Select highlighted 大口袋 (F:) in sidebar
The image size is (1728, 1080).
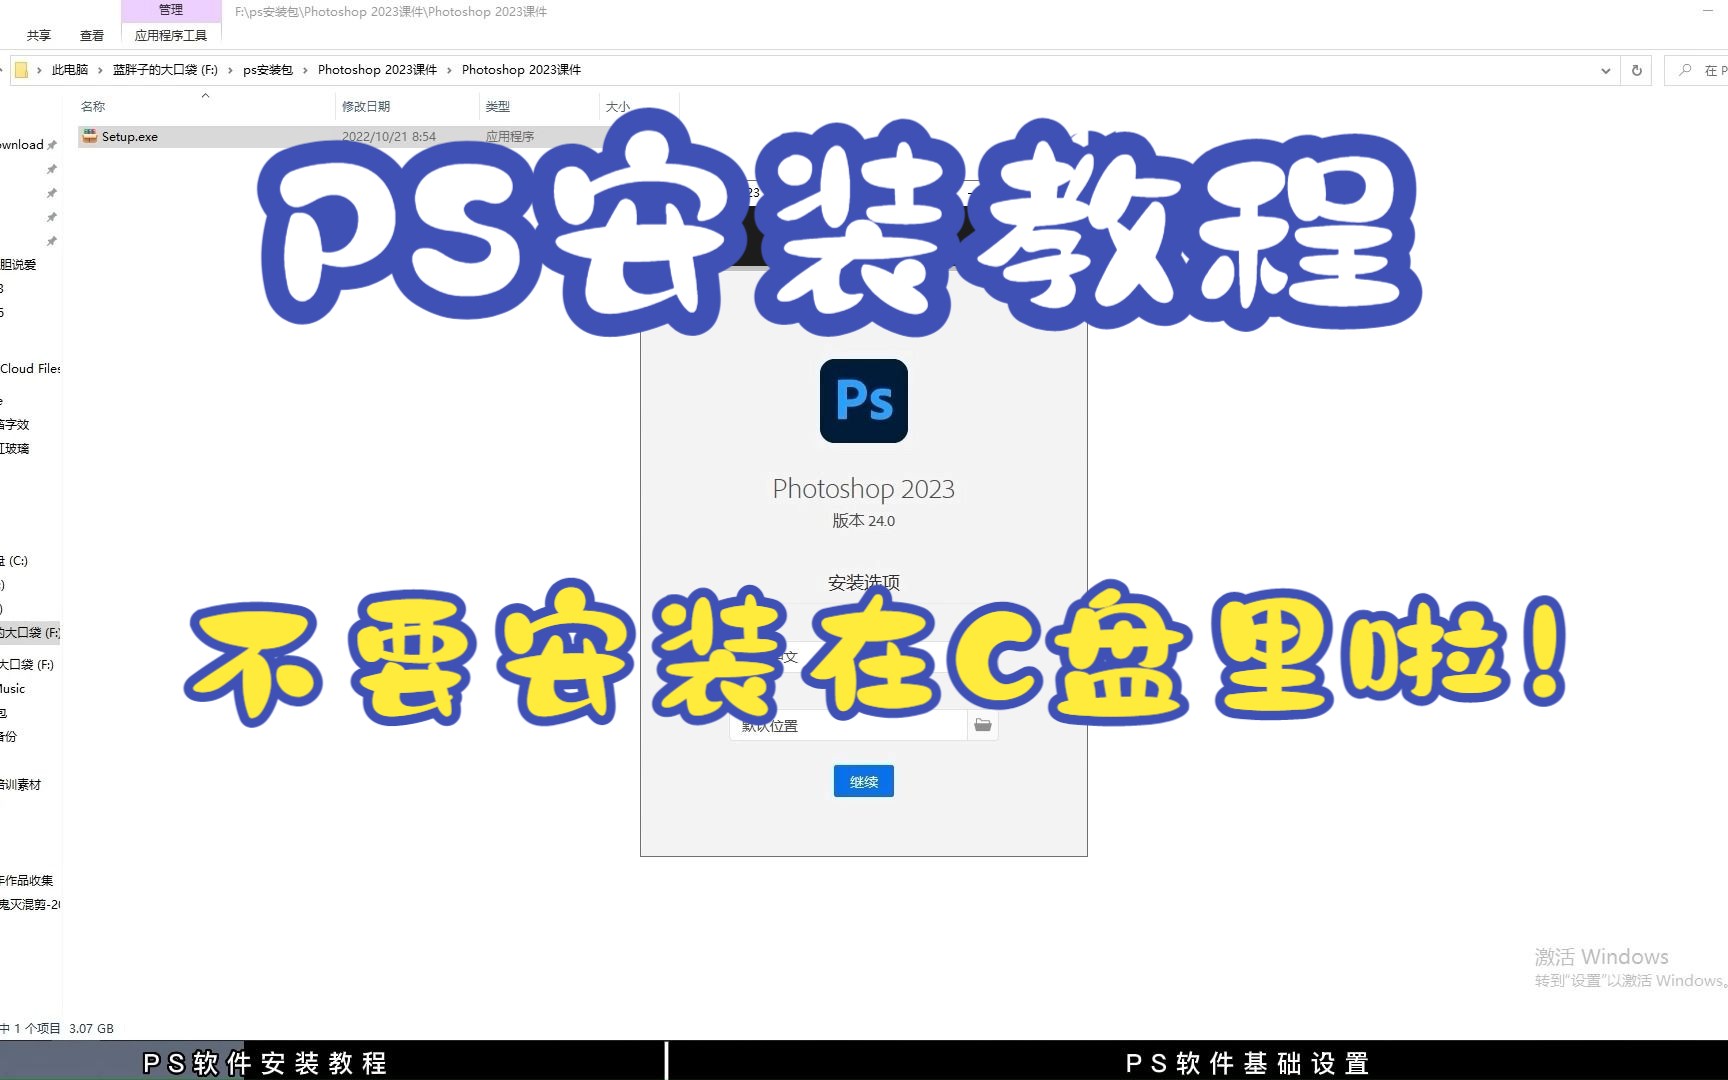click(x=30, y=633)
